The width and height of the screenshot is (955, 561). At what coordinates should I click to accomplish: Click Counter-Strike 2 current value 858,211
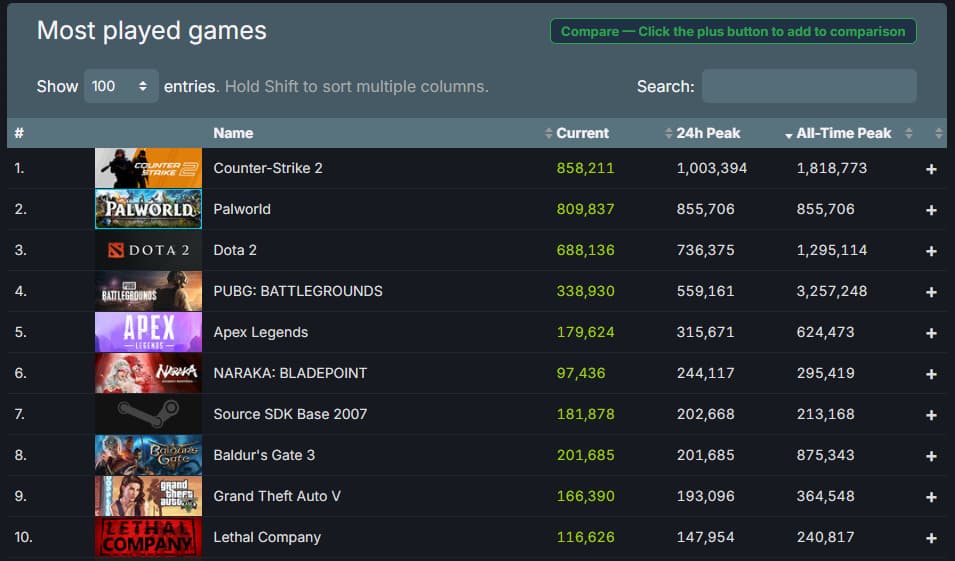tap(585, 168)
